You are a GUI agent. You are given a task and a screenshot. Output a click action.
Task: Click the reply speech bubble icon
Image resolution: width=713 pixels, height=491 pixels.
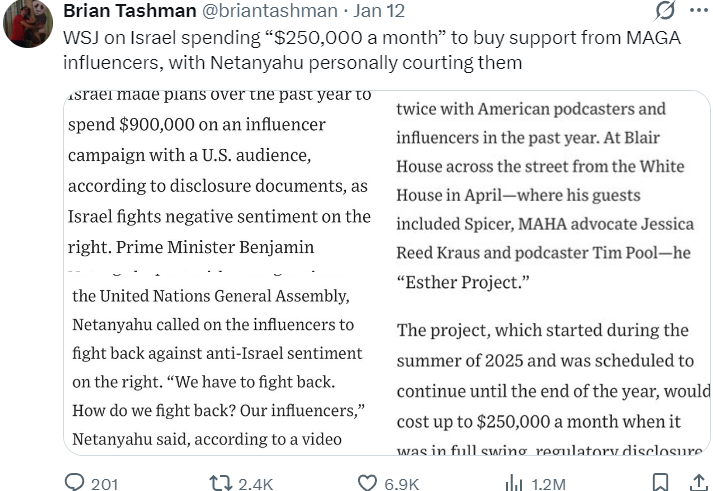point(75,483)
